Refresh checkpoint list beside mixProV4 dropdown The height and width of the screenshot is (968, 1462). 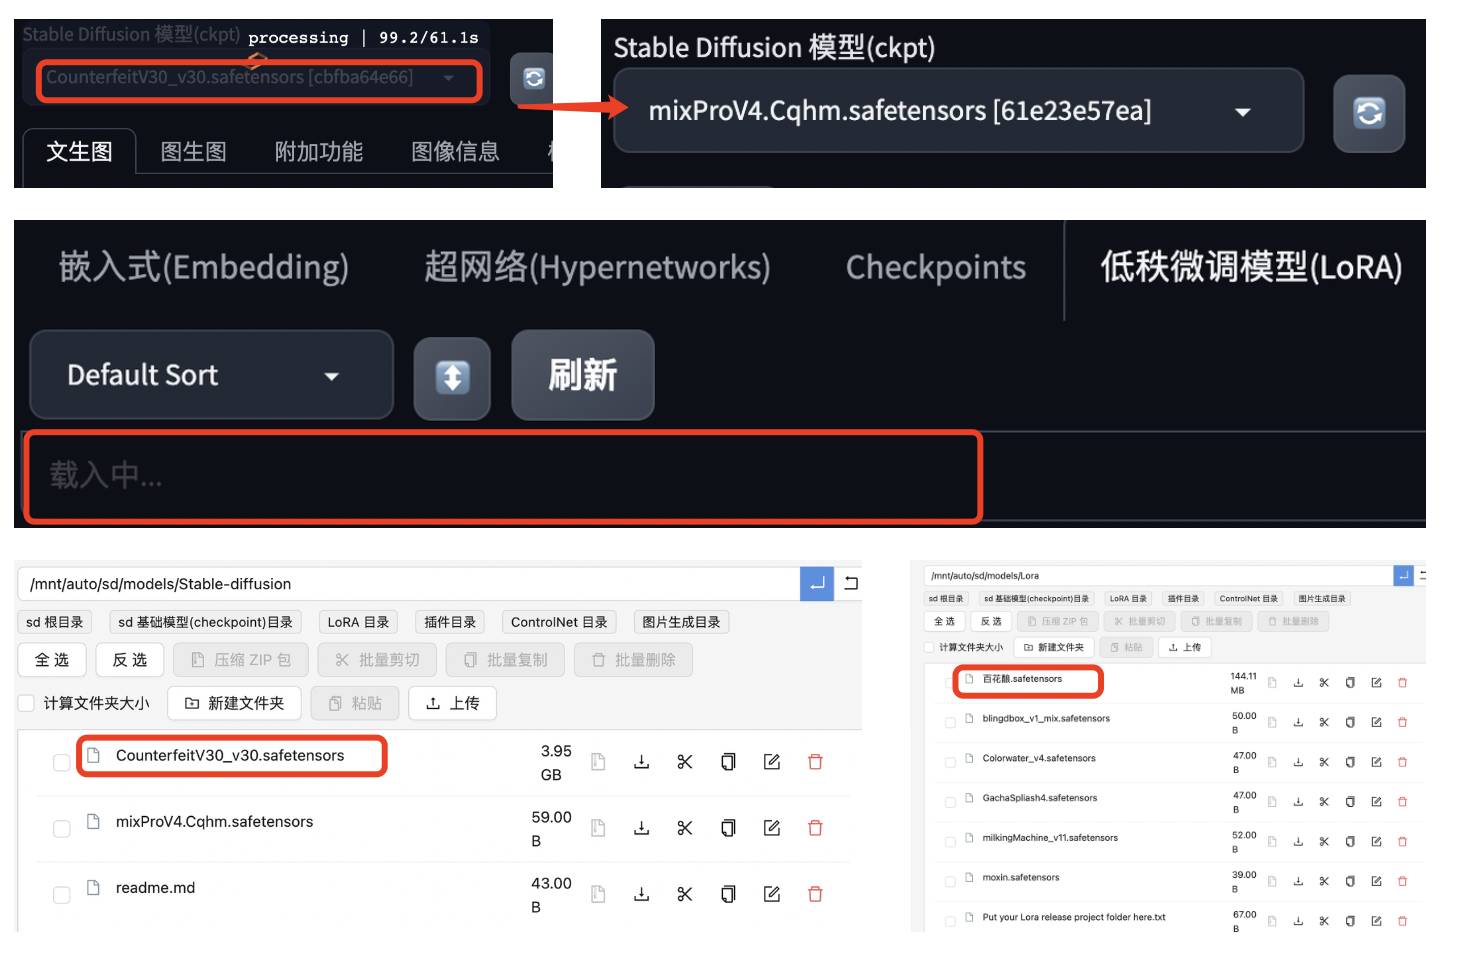tap(1369, 112)
